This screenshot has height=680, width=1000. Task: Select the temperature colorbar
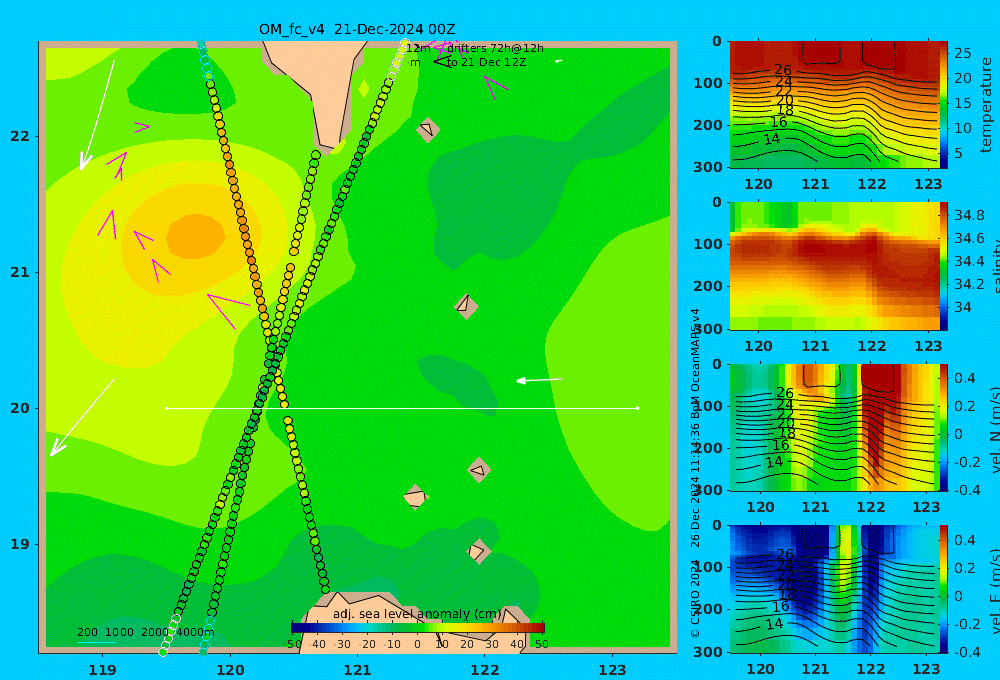[944, 105]
